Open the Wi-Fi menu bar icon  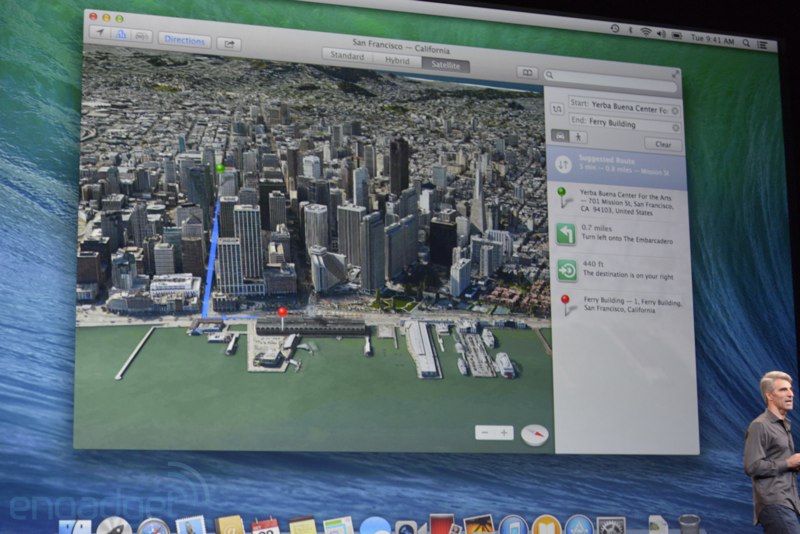click(x=646, y=32)
